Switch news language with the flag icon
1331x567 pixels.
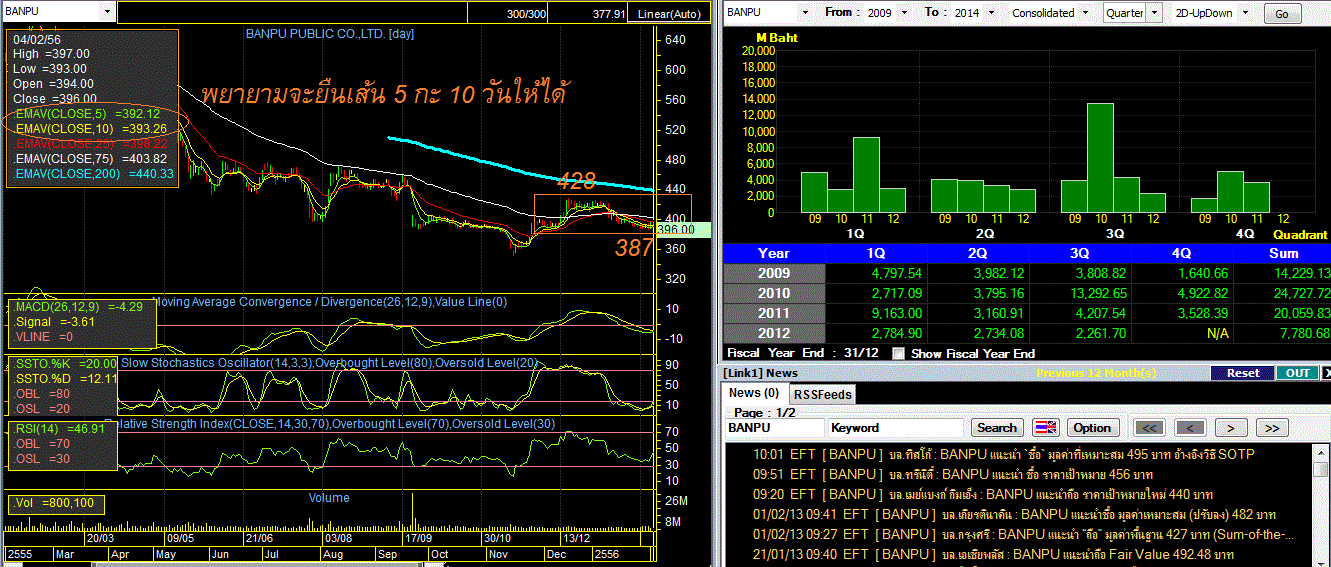(x=1045, y=427)
